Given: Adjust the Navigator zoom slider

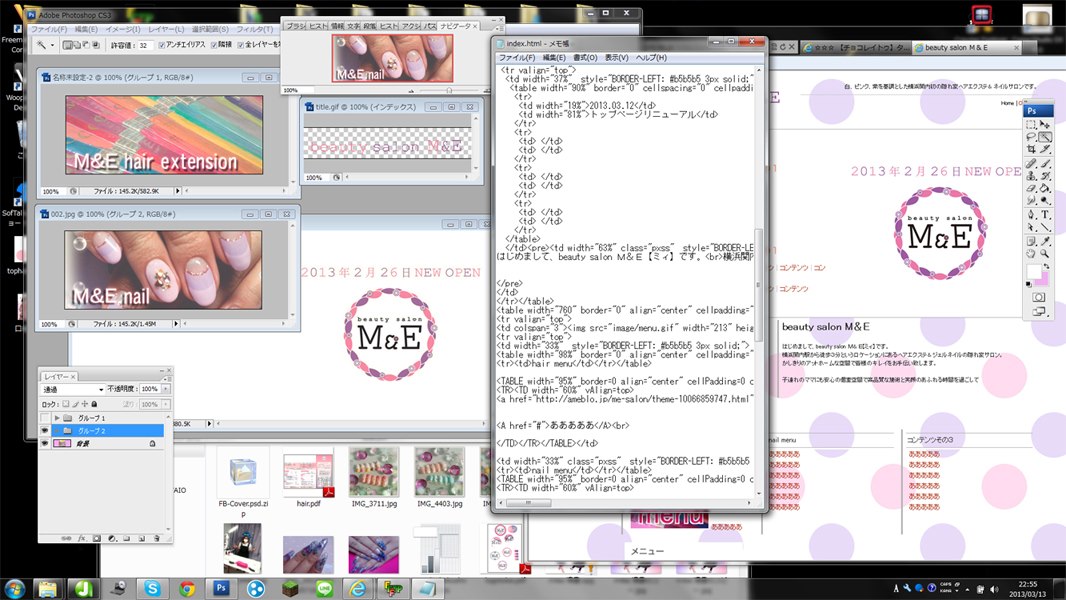Looking at the screenshot, I should (449, 90).
